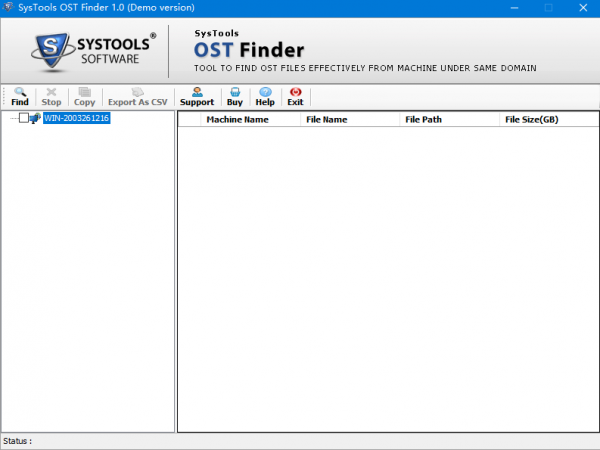The image size is (600, 450).
Task: Click the Stop toolbar button
Action: 51,97
